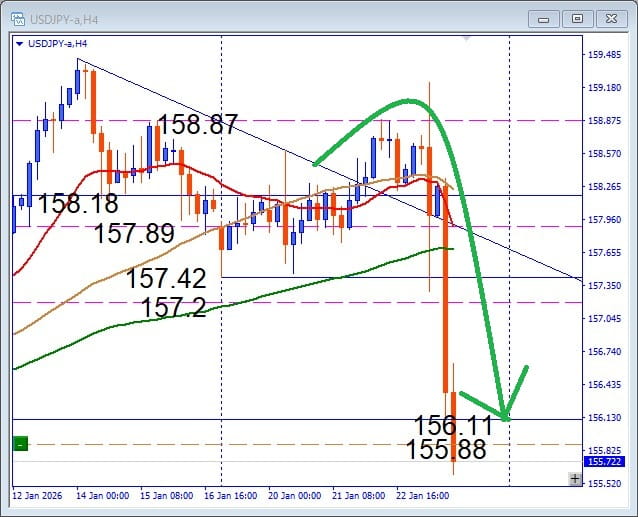Click the 12 Jan 2026 date label
Screen dimensions: 638x517
[x=37, y=496]
